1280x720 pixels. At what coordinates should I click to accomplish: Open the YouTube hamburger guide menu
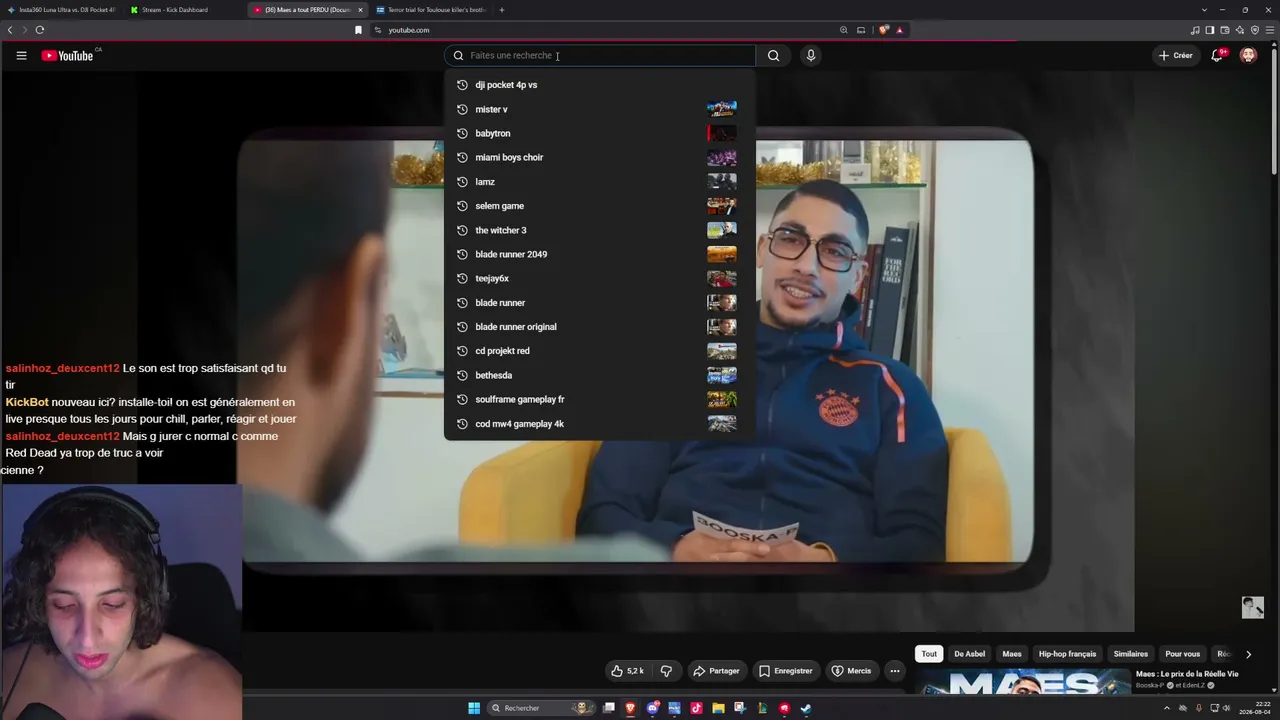coord(21,56)
